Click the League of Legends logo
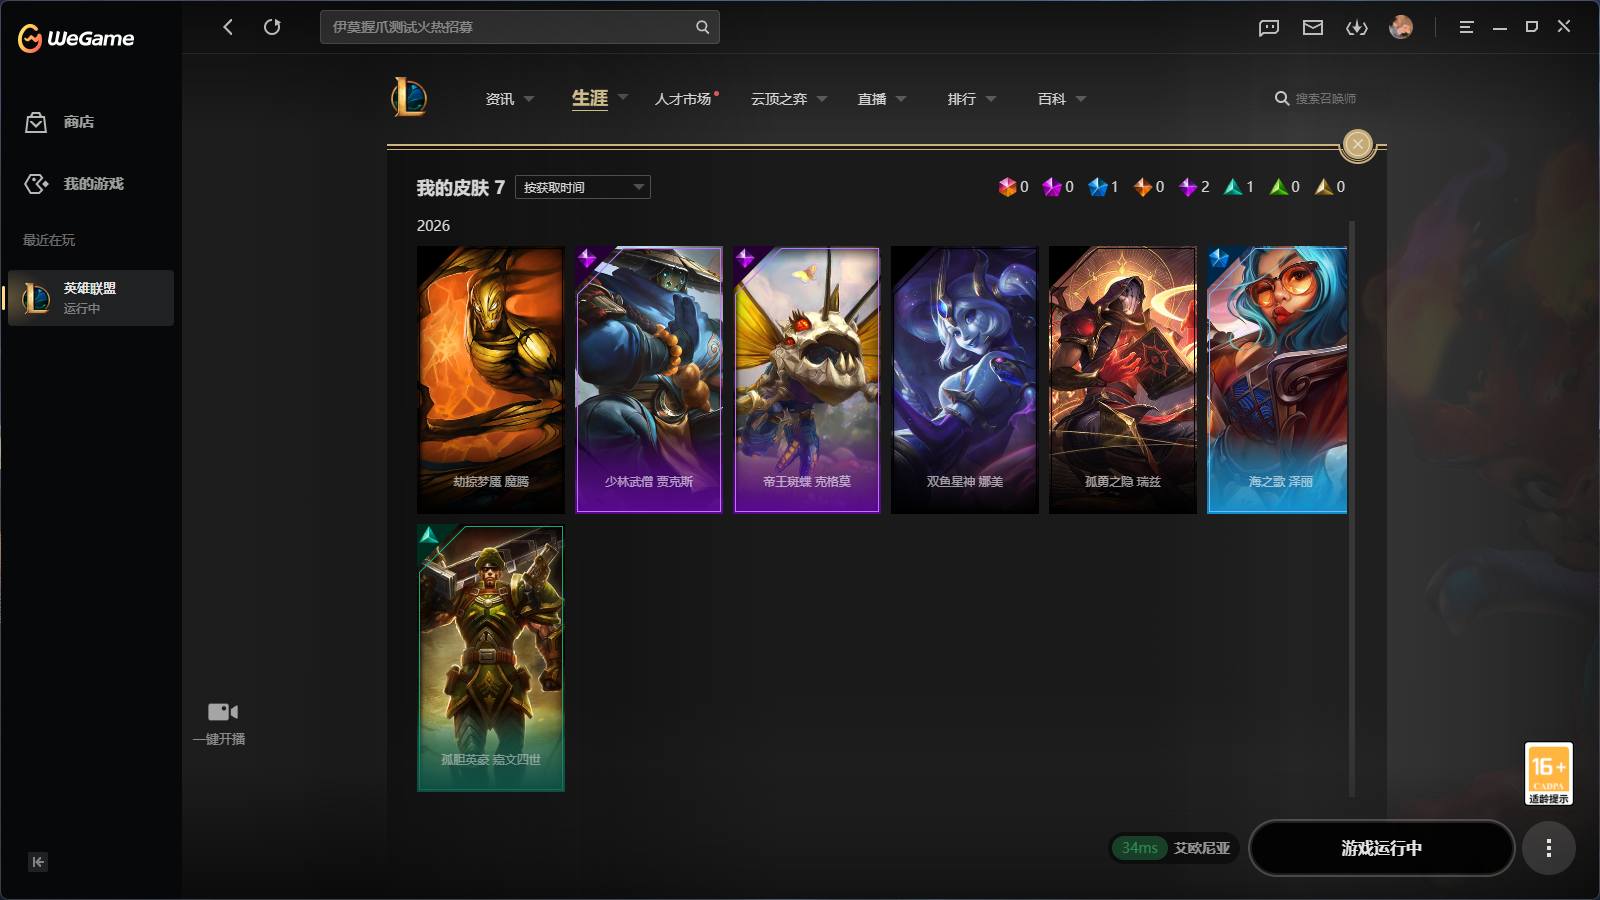The width and height of the screenshot is (1600, 900). (409, 97)
